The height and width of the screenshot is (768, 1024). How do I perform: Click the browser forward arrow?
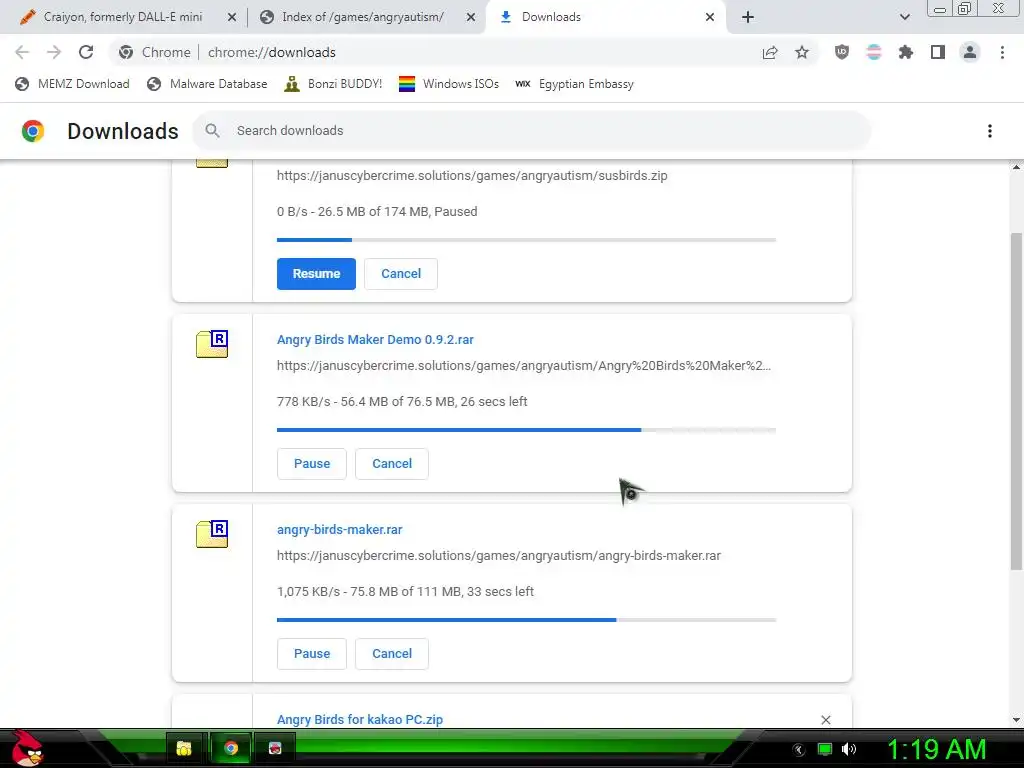click(54, 52)
